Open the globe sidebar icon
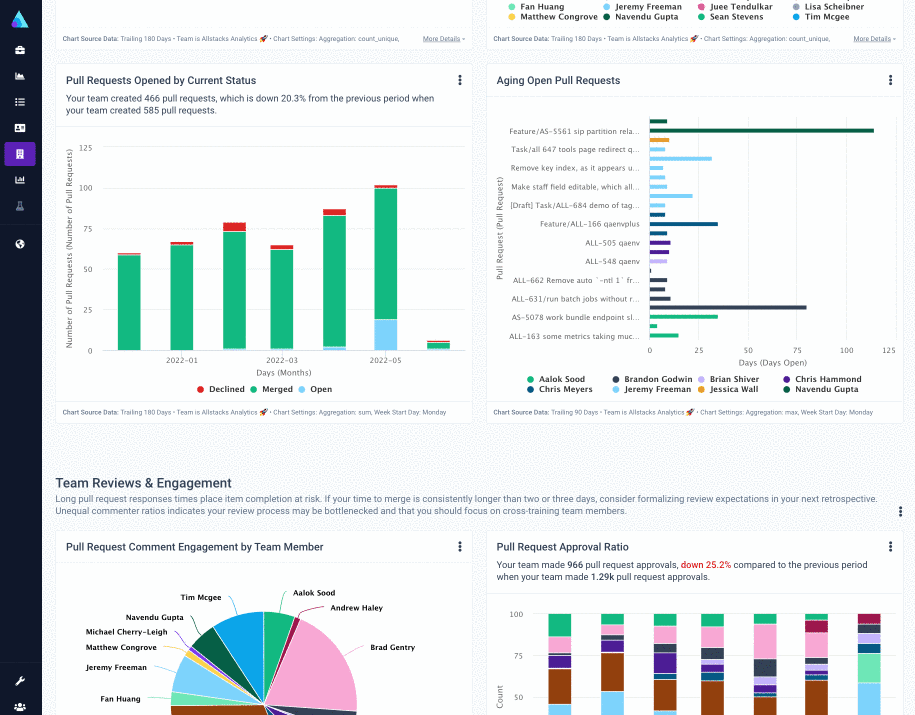The width and height of the screenshot is (915, 715). pos(20,244)
